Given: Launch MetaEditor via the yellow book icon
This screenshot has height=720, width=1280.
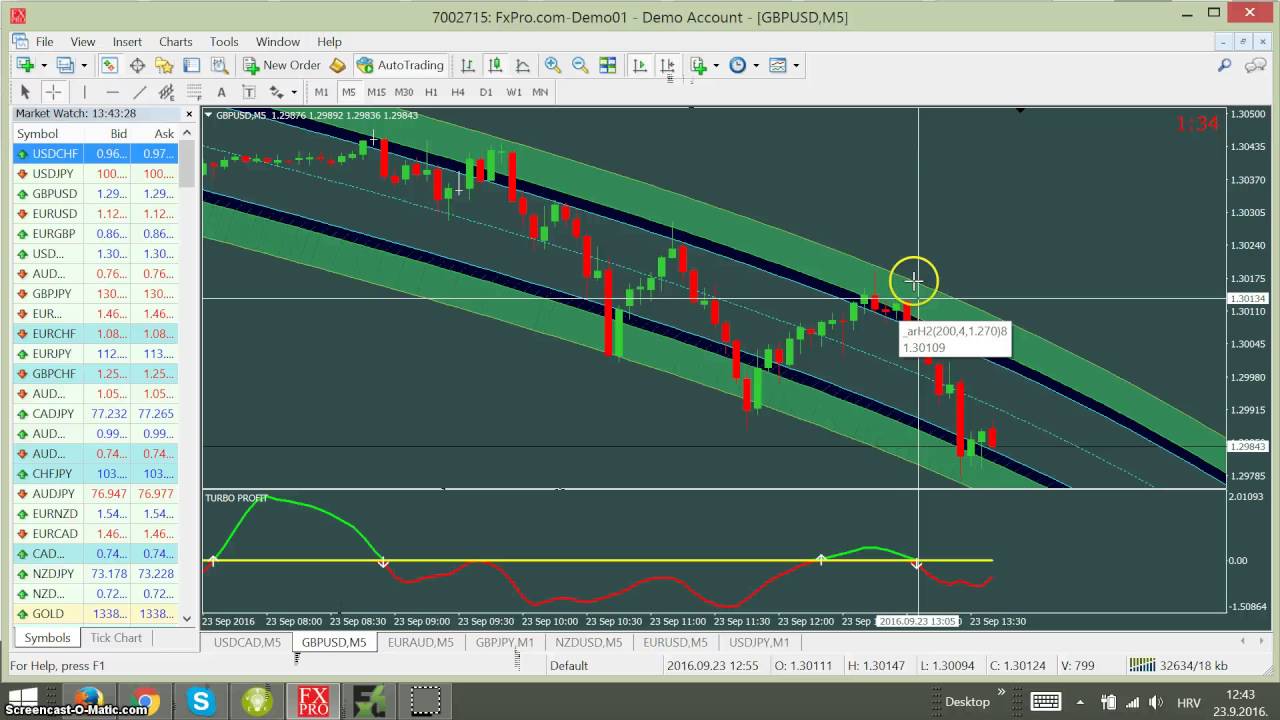Looking at the screenshot, I should pyautogui.click(x=338, y=65).
